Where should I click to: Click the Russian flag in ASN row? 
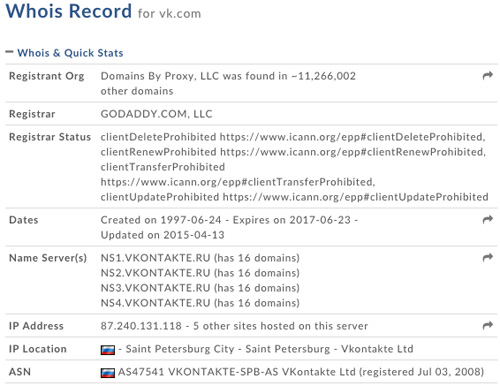coord(108,373)
